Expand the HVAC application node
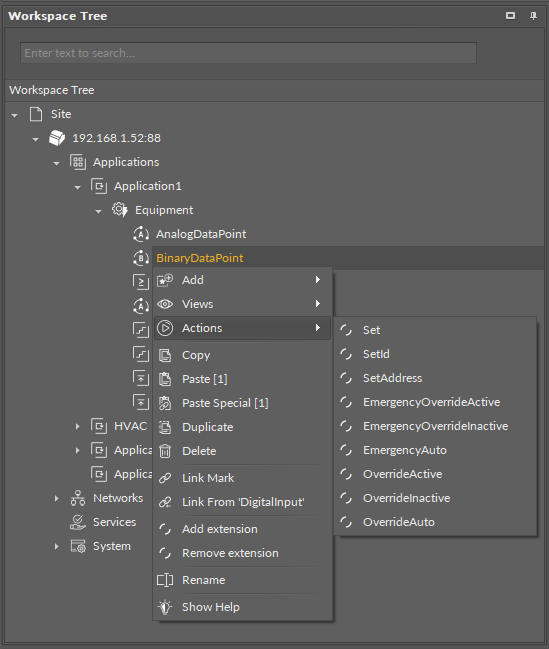 [x=77, y=426]
